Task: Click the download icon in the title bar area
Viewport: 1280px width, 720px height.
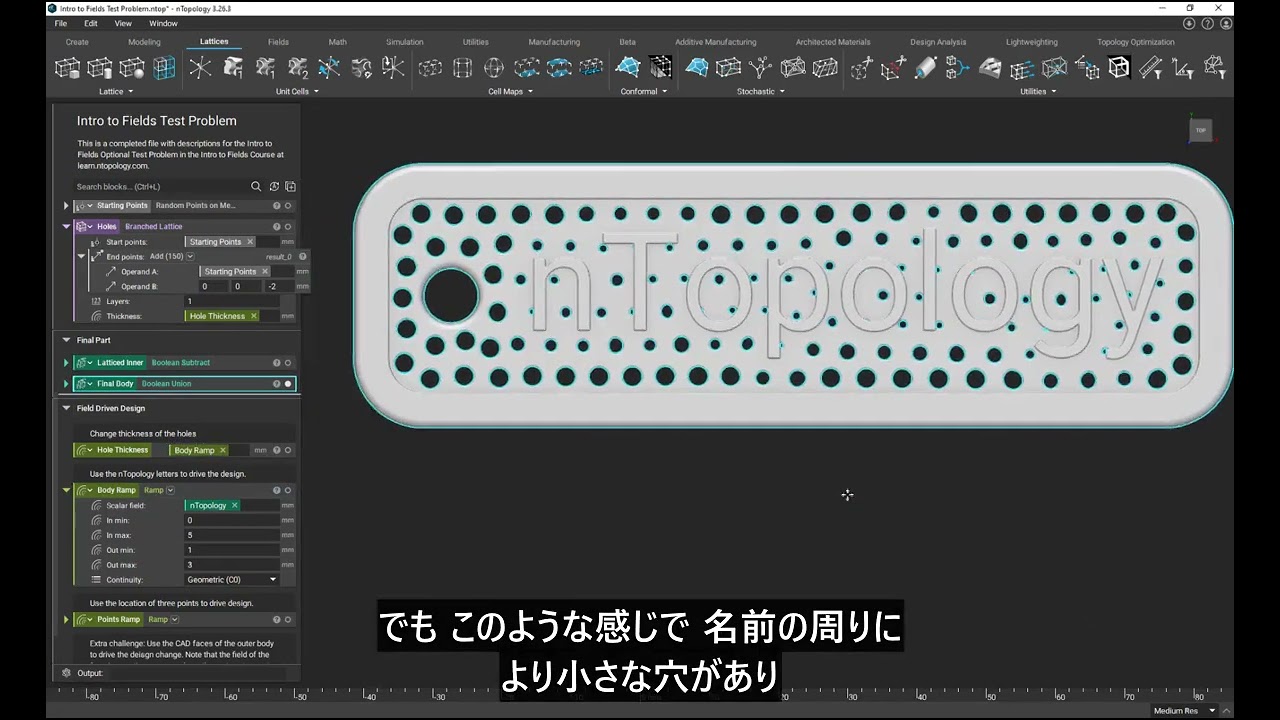Action: point(1190,23)
